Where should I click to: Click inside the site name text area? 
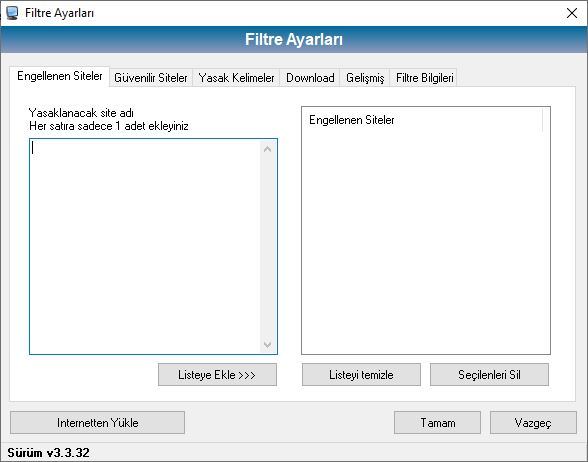point(145,246)
